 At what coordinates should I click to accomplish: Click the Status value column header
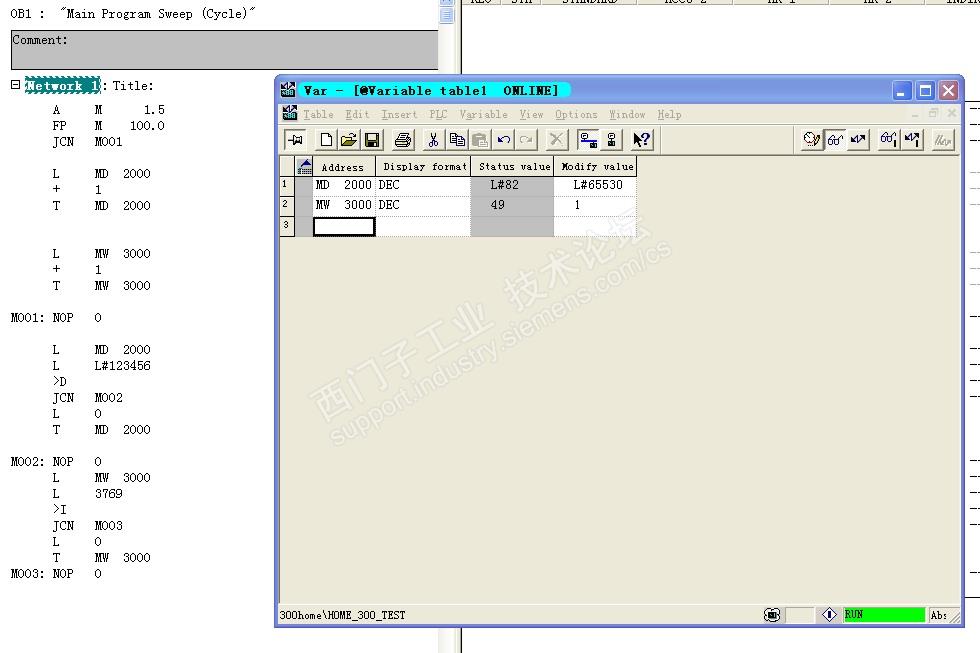point(512,167)
